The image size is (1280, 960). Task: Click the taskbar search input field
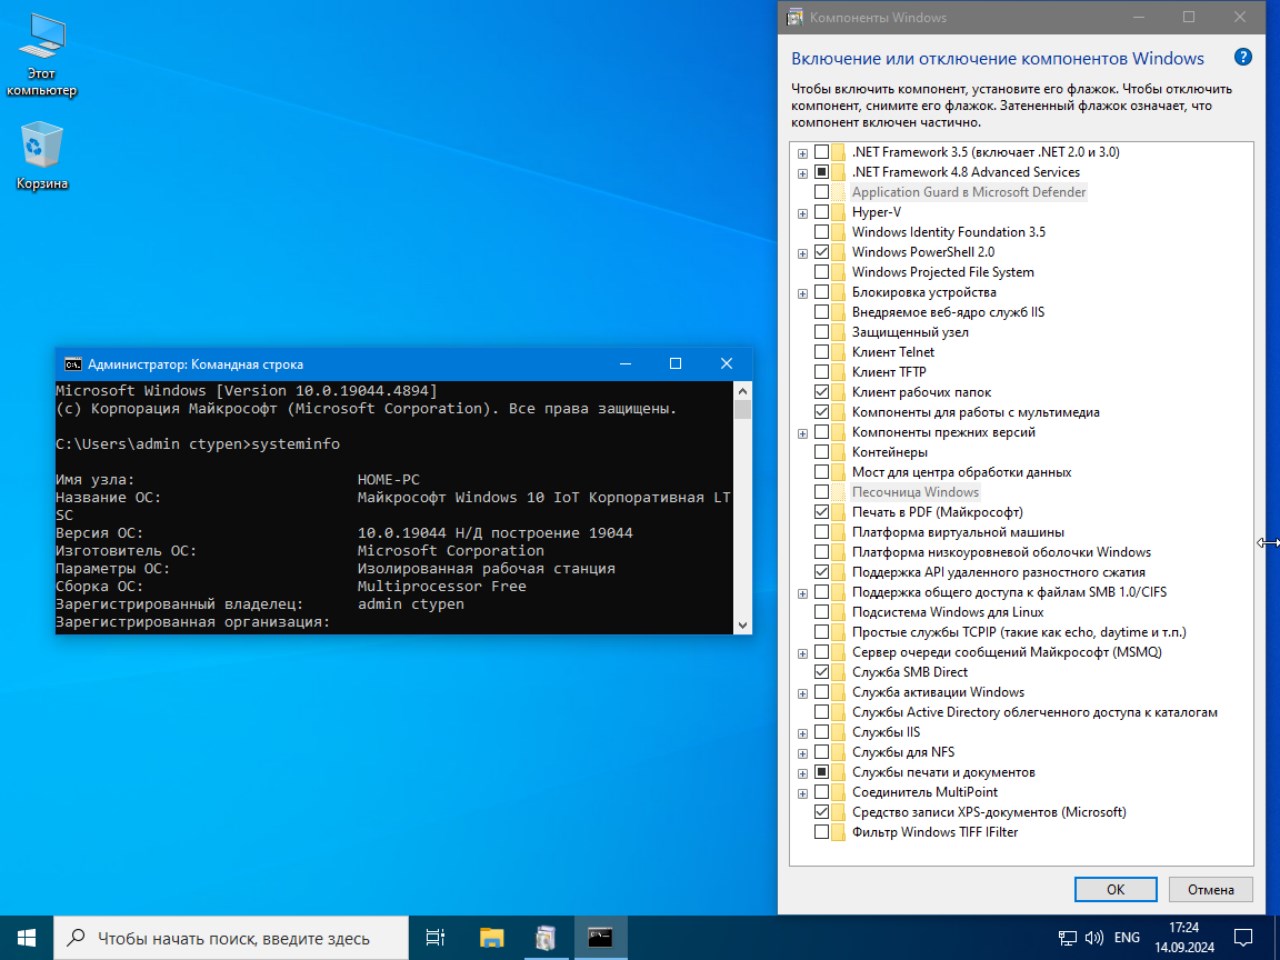click(233, 938)
